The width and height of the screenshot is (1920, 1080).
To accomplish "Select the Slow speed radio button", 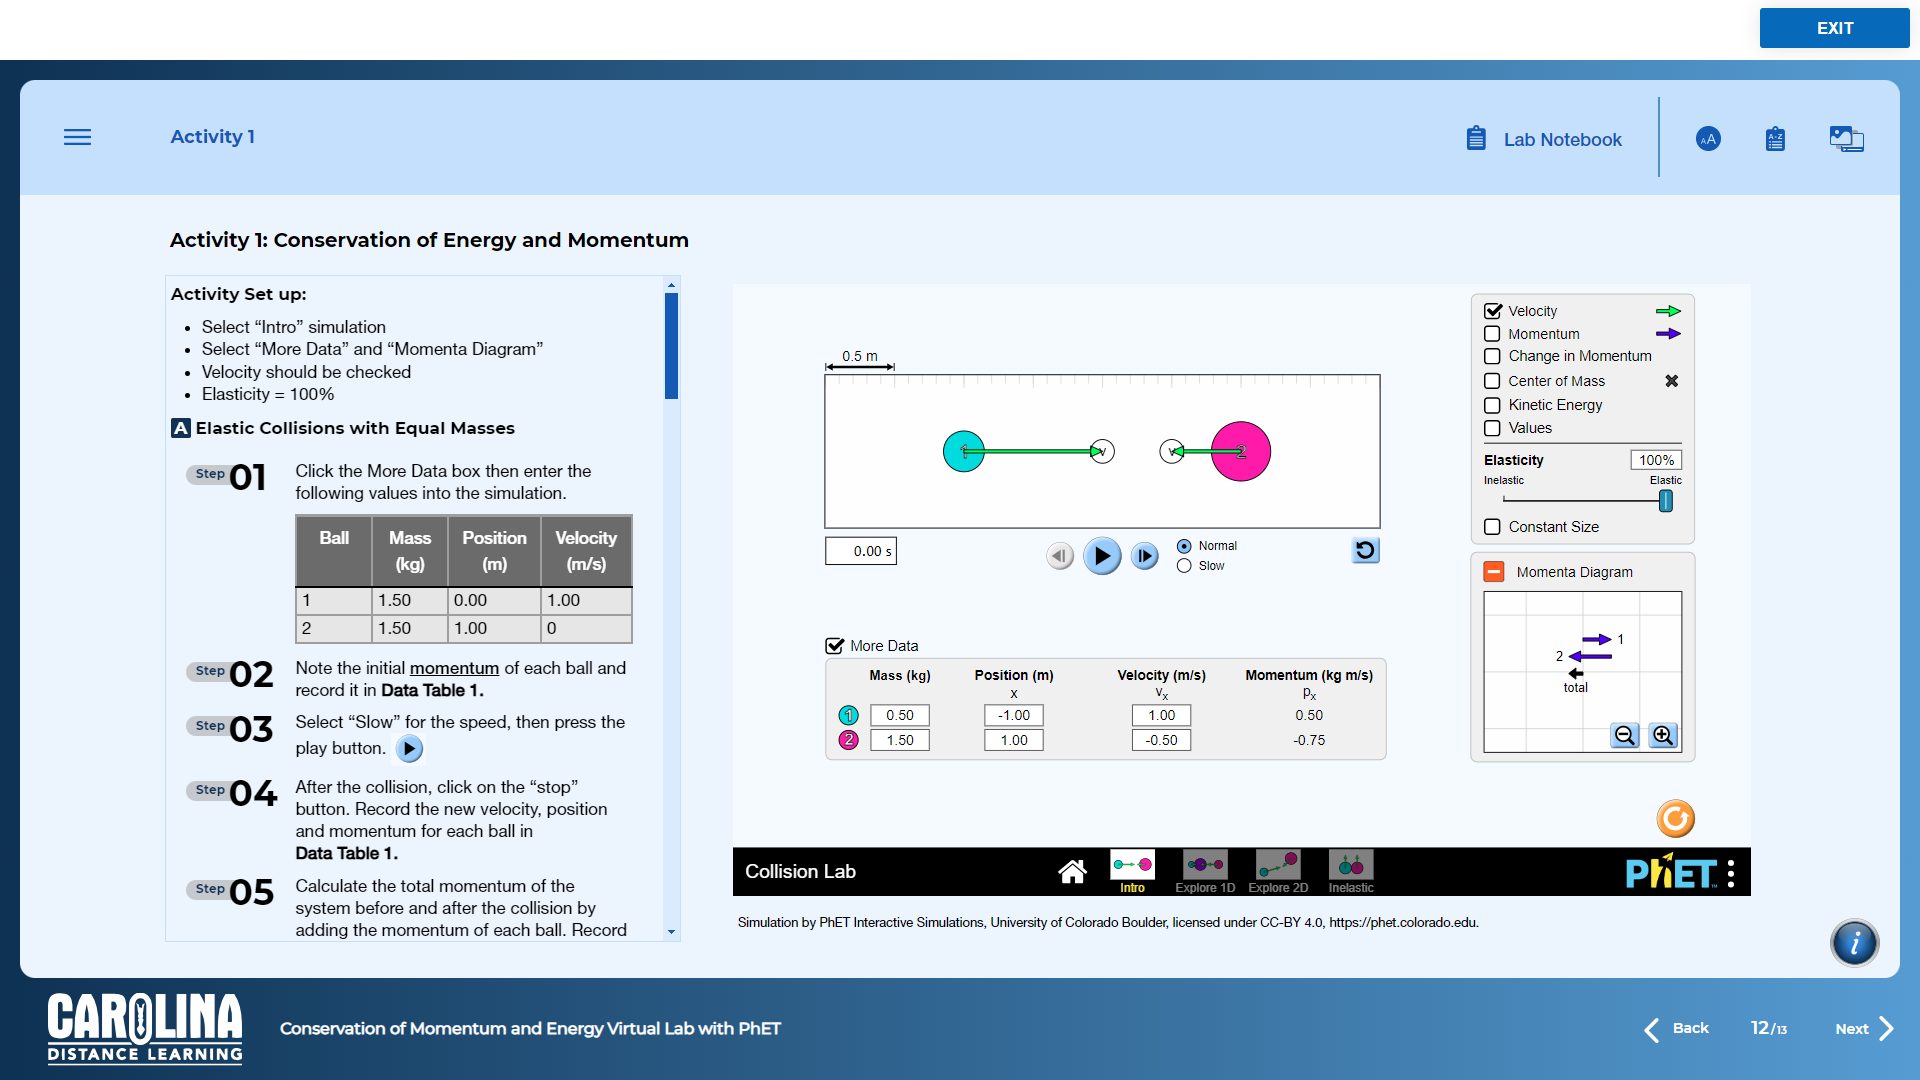I will click(1184, 566).
